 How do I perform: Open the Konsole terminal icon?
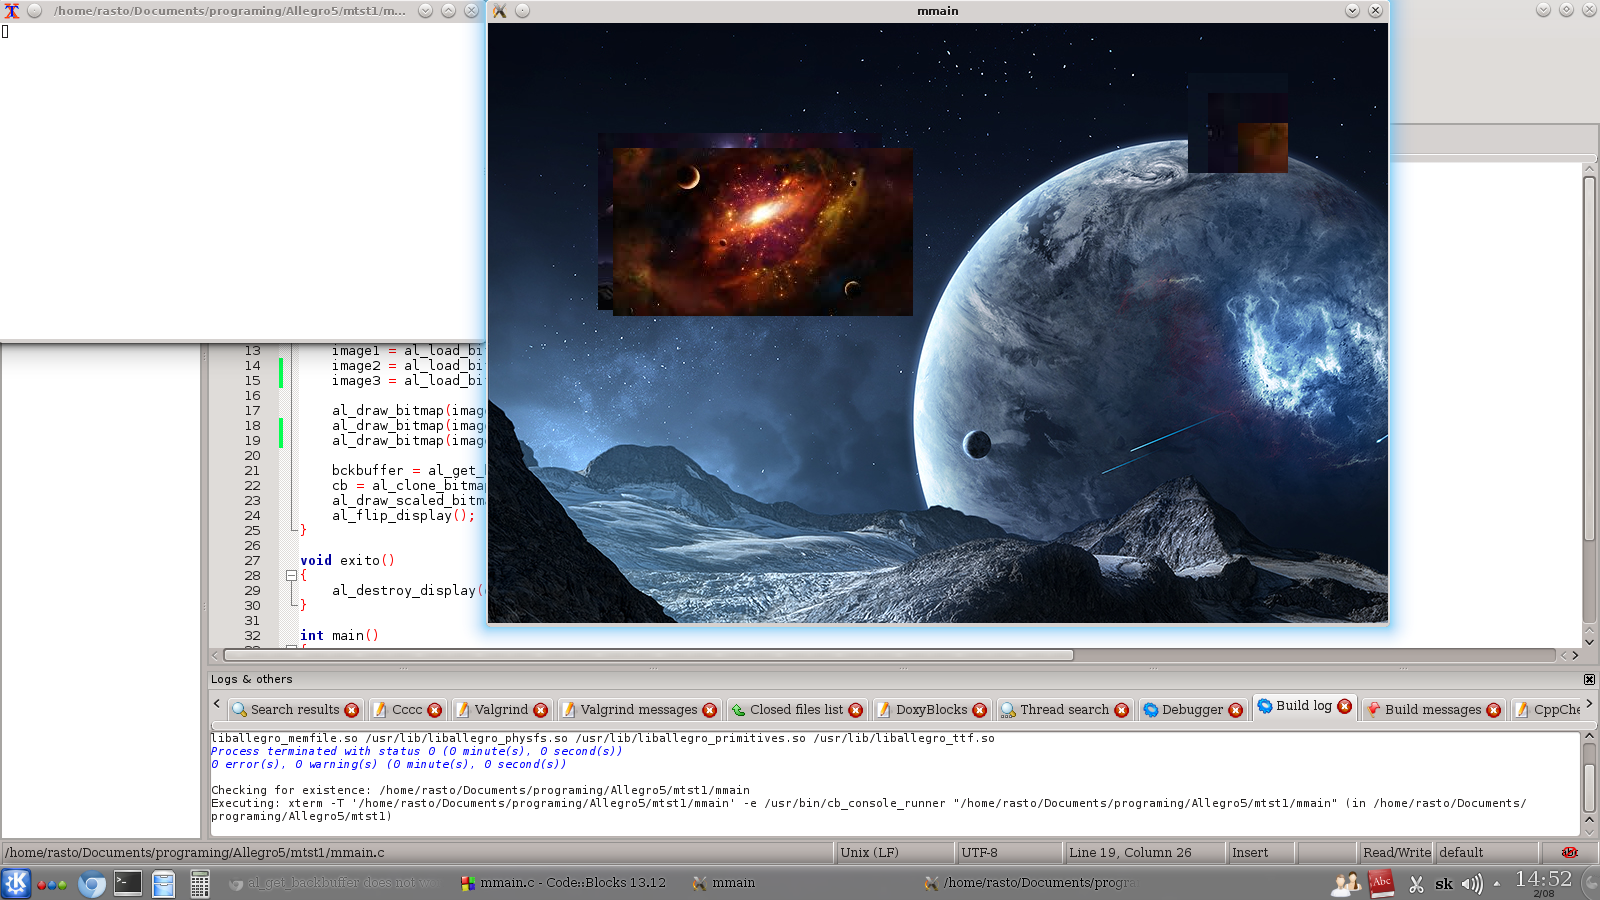(x=128, y=883)
